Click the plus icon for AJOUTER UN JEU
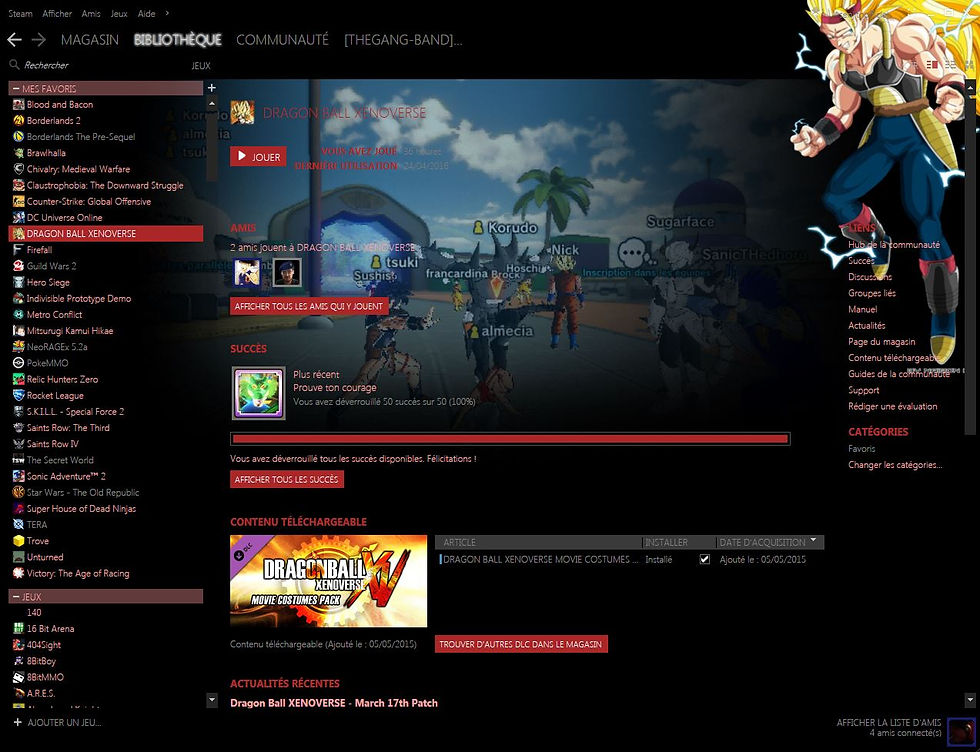Screen dimensions: 980x752 pyautogui.click(x=18, y=722)
